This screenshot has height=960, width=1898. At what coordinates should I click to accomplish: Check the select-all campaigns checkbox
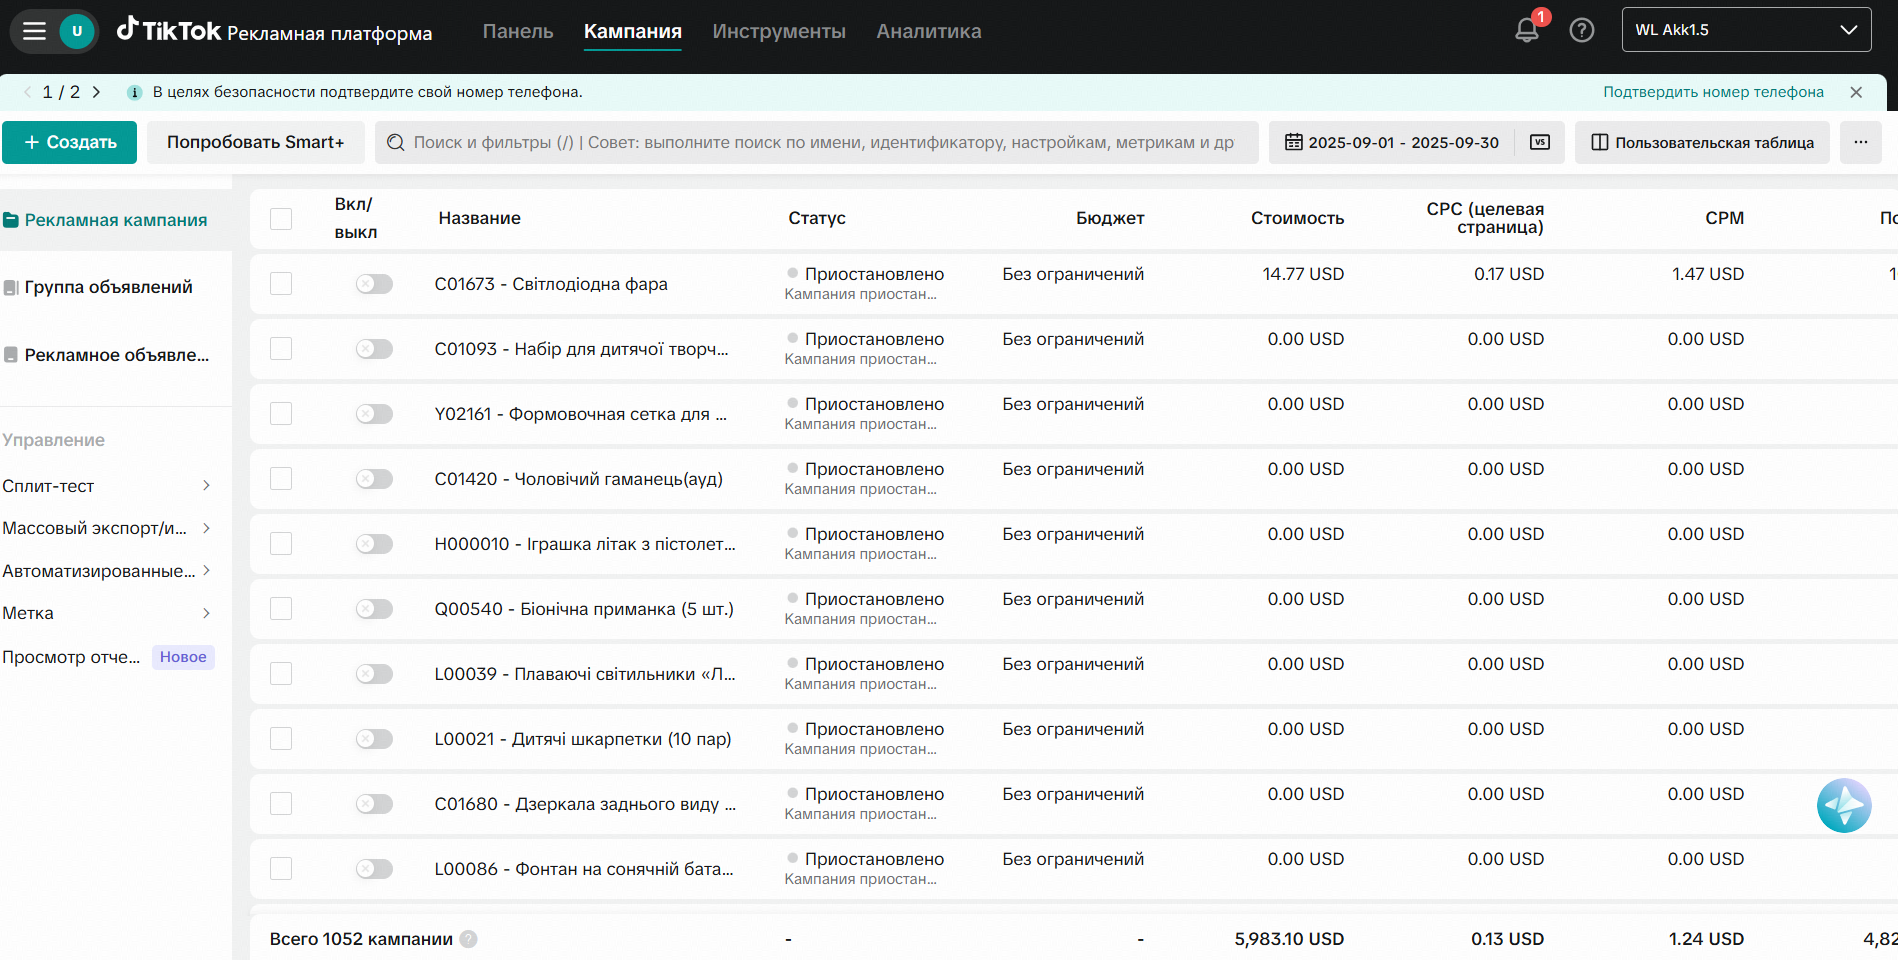(x=281, y=219)
